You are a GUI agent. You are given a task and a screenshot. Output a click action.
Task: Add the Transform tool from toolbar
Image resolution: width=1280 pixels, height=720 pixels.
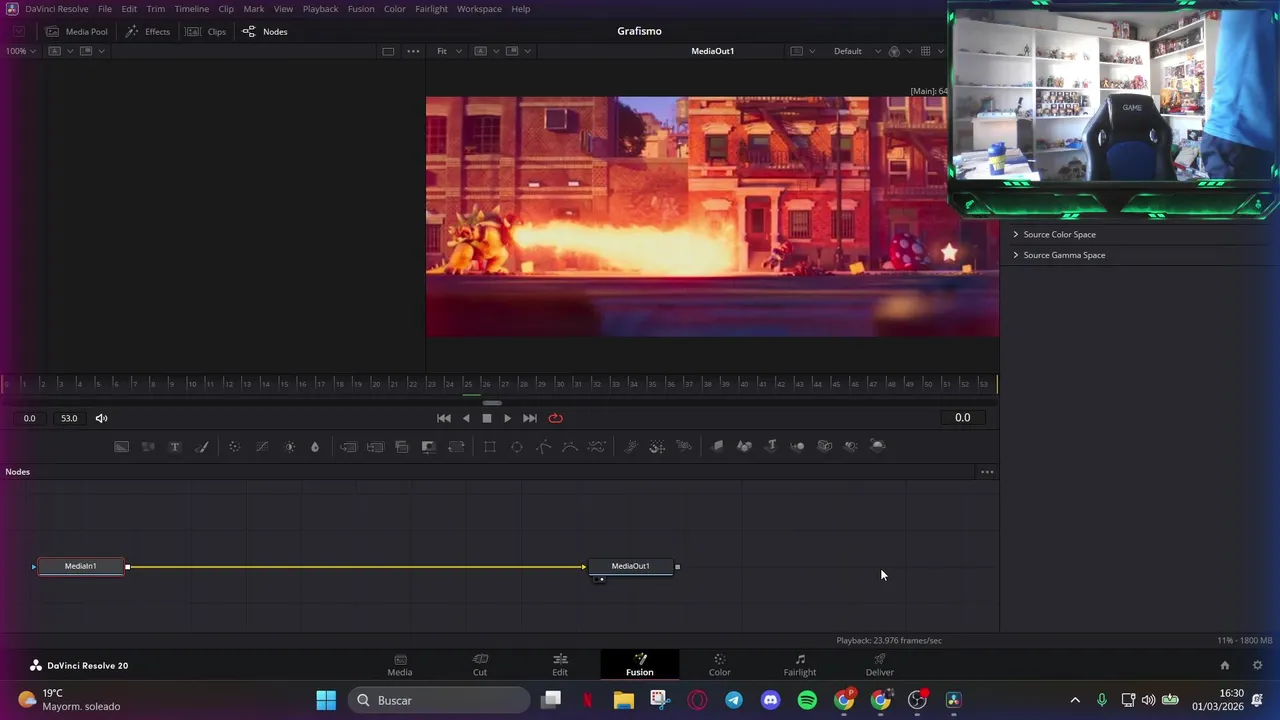coord(456,446)
